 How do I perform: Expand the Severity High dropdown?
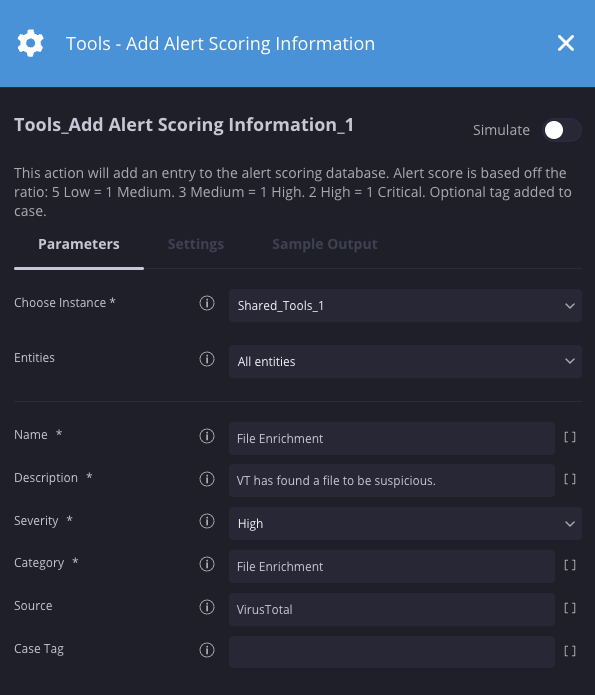[x=405, y=524]
